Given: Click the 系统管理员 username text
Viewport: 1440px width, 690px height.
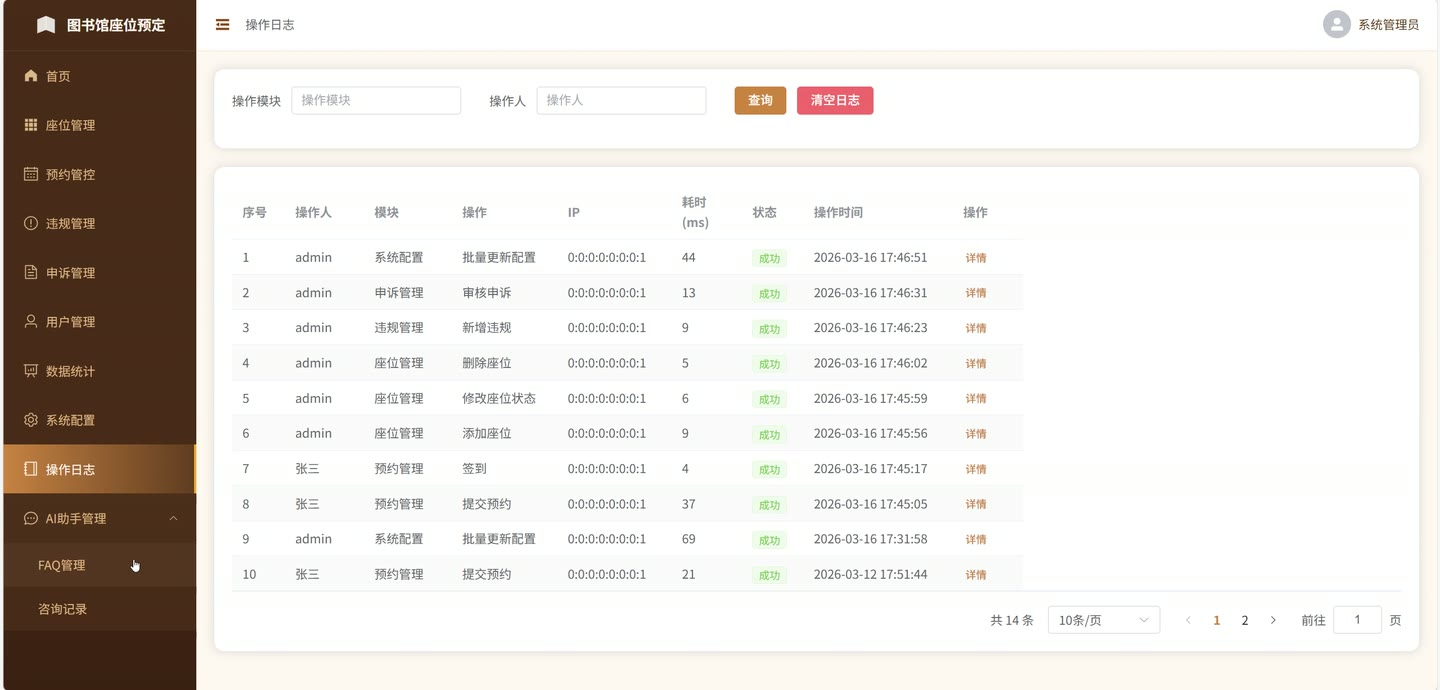Looking at the screenshot, I should pyautogui.click(x=1388, y=25).
